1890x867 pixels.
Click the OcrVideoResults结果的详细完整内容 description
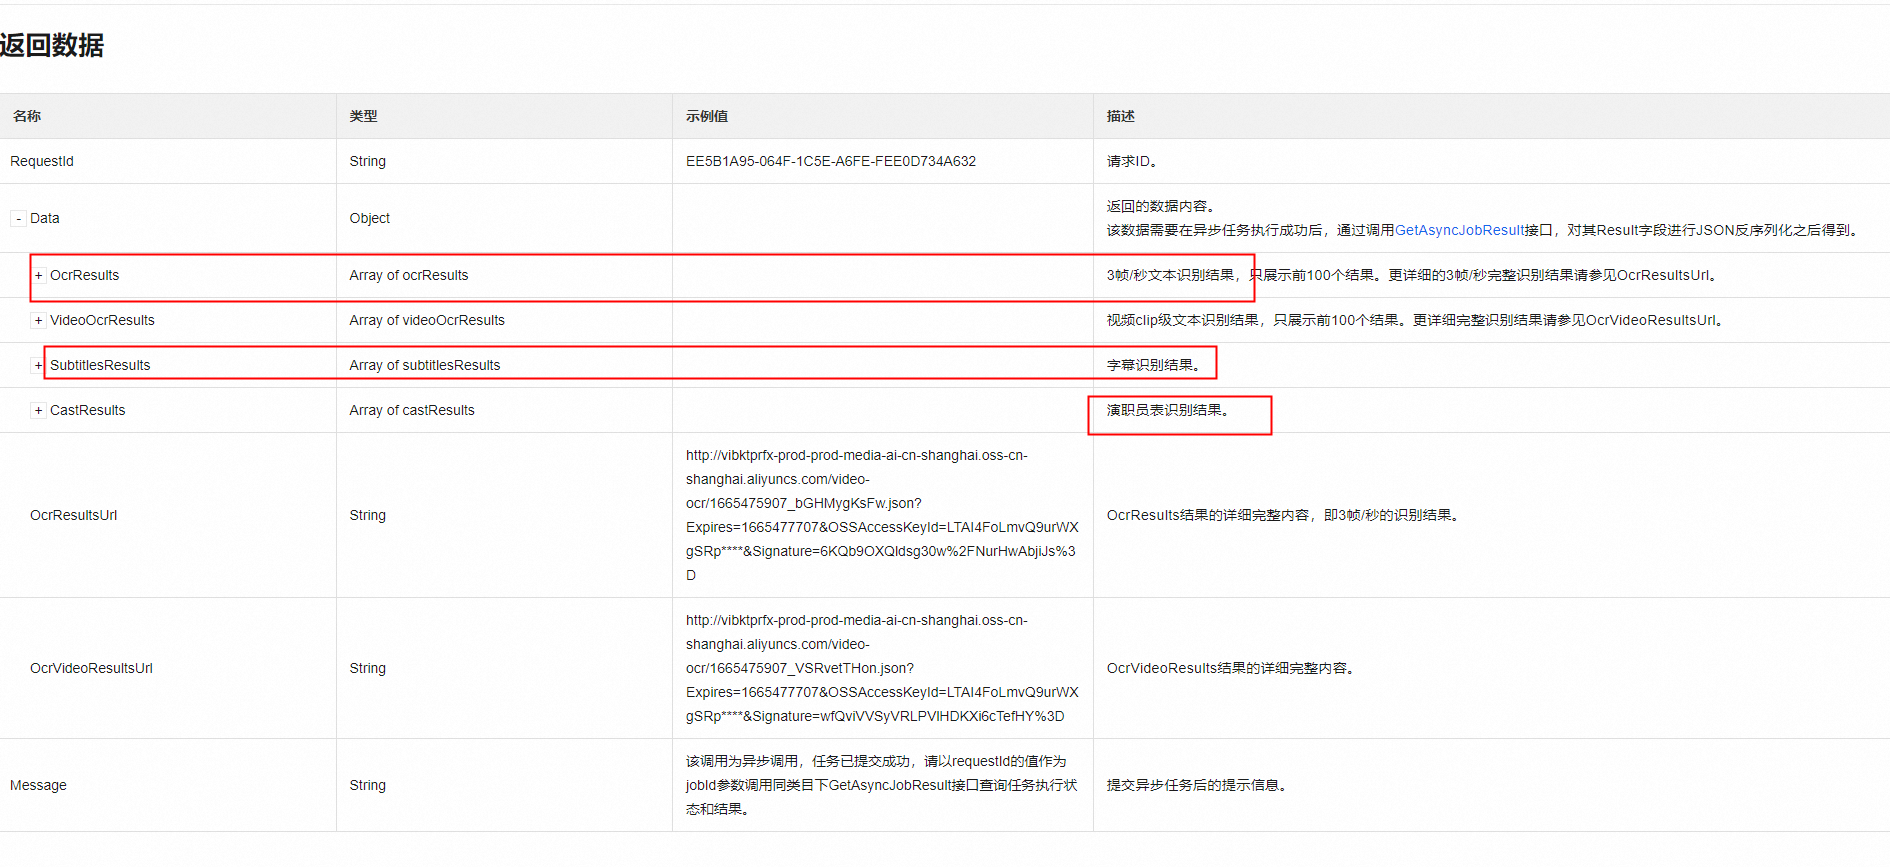[1231, 668]
